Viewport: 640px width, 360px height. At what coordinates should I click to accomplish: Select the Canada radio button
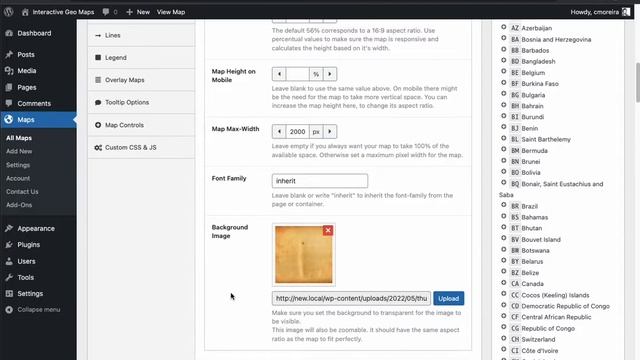coord(504,283)
